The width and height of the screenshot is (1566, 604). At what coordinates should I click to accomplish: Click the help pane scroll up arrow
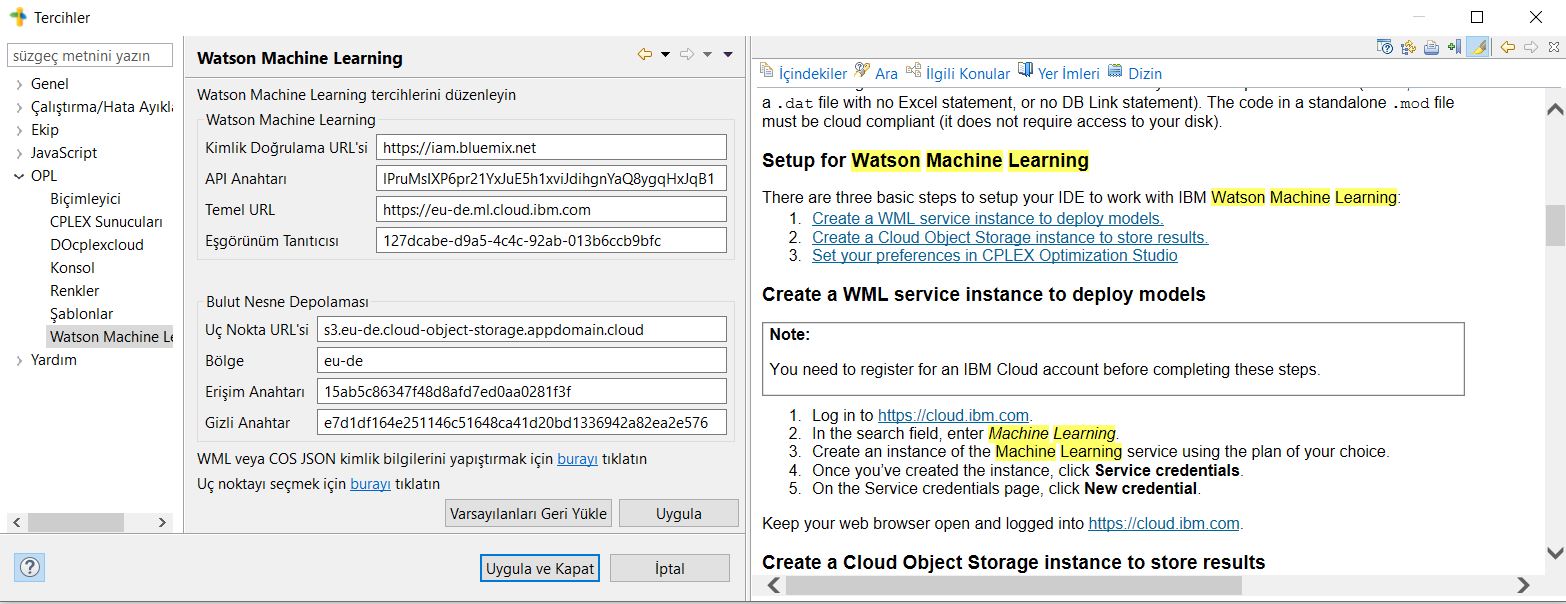tap(1555, 108)
